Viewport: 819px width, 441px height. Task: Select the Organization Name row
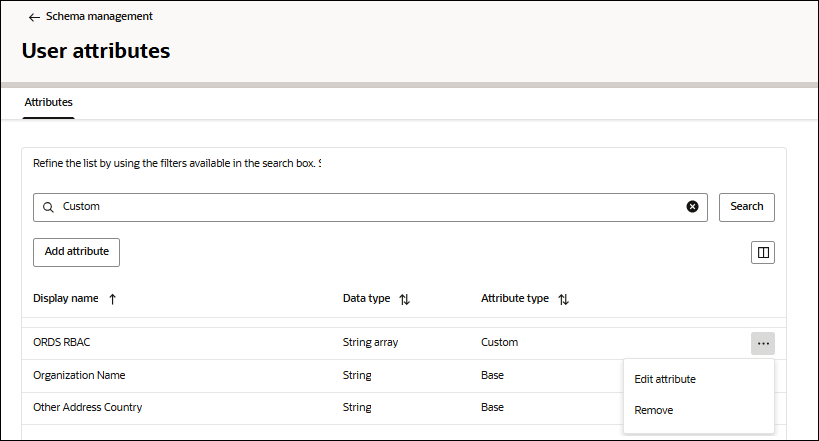click(x=79, y=376)
